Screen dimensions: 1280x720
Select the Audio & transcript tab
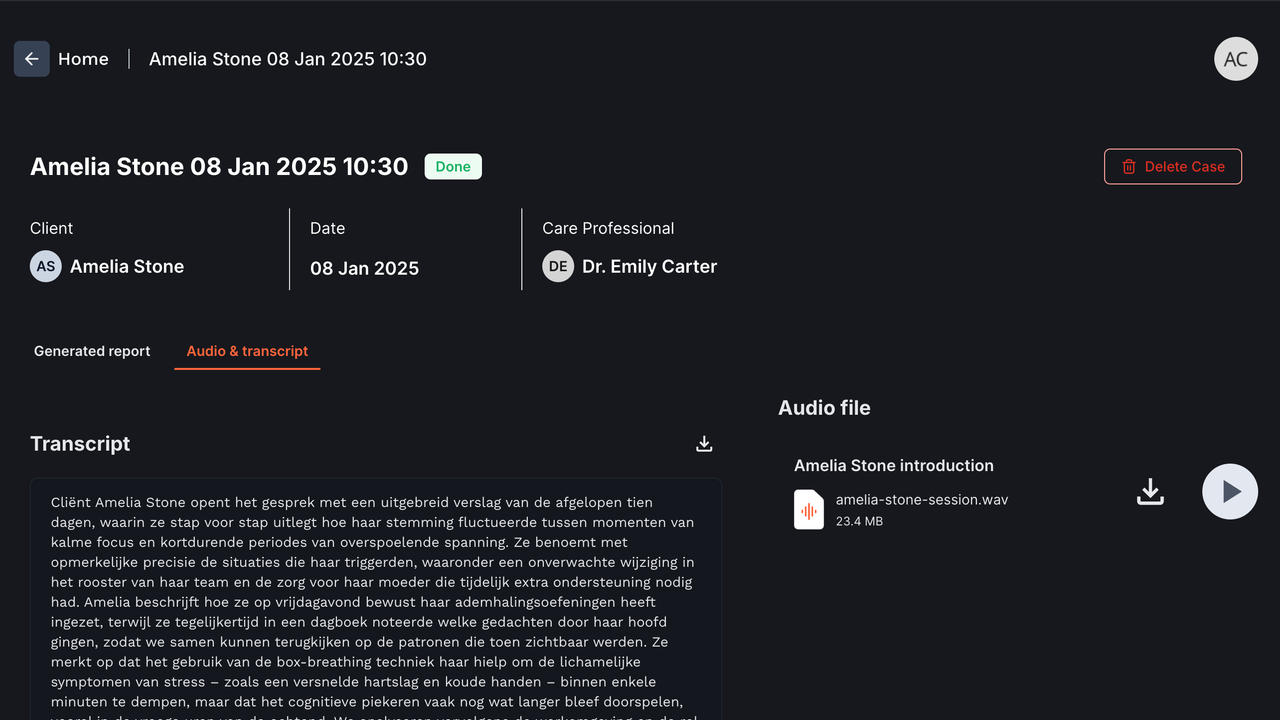[247, 351]
